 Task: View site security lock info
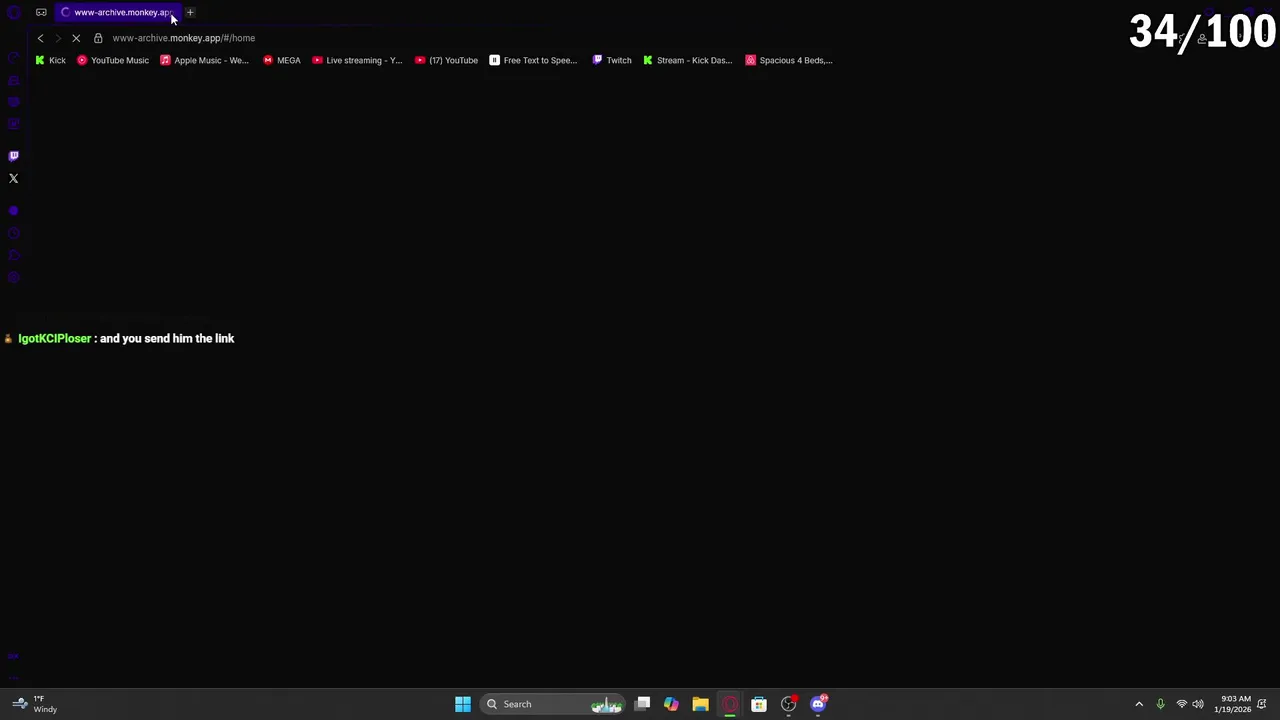coord(98,38)
